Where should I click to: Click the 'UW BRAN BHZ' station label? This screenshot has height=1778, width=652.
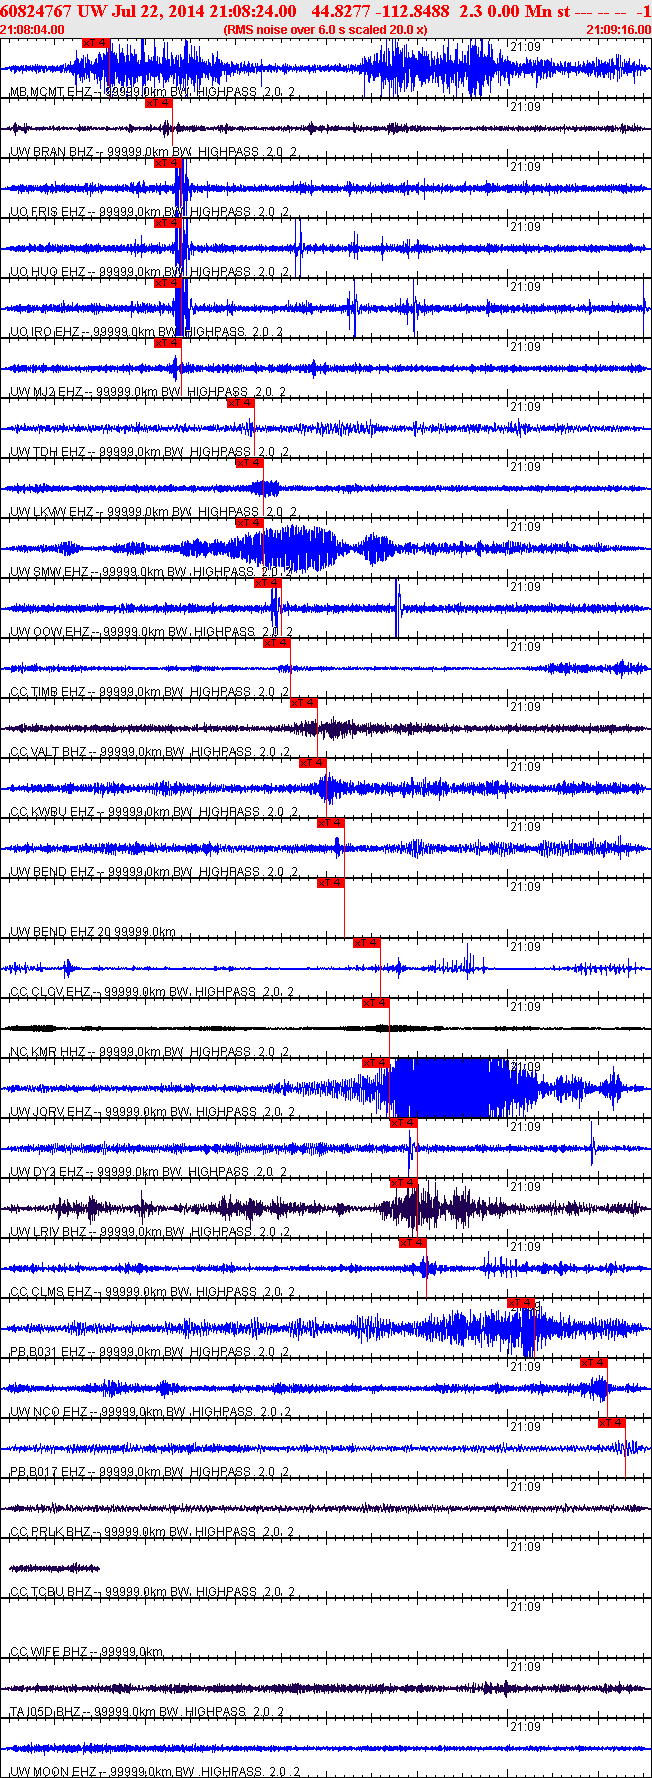[x=51, y=152]
